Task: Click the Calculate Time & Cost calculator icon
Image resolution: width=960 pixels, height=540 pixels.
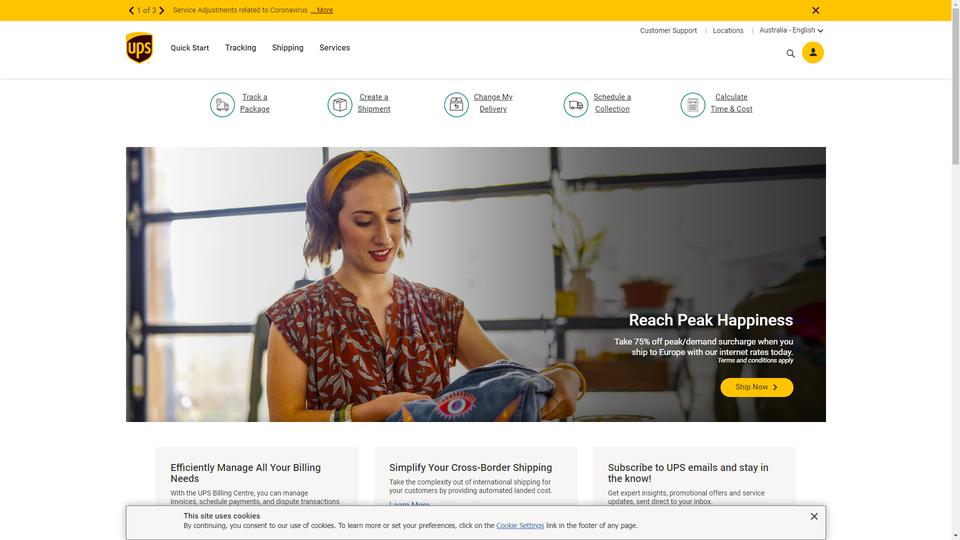Action: (692, 105)
